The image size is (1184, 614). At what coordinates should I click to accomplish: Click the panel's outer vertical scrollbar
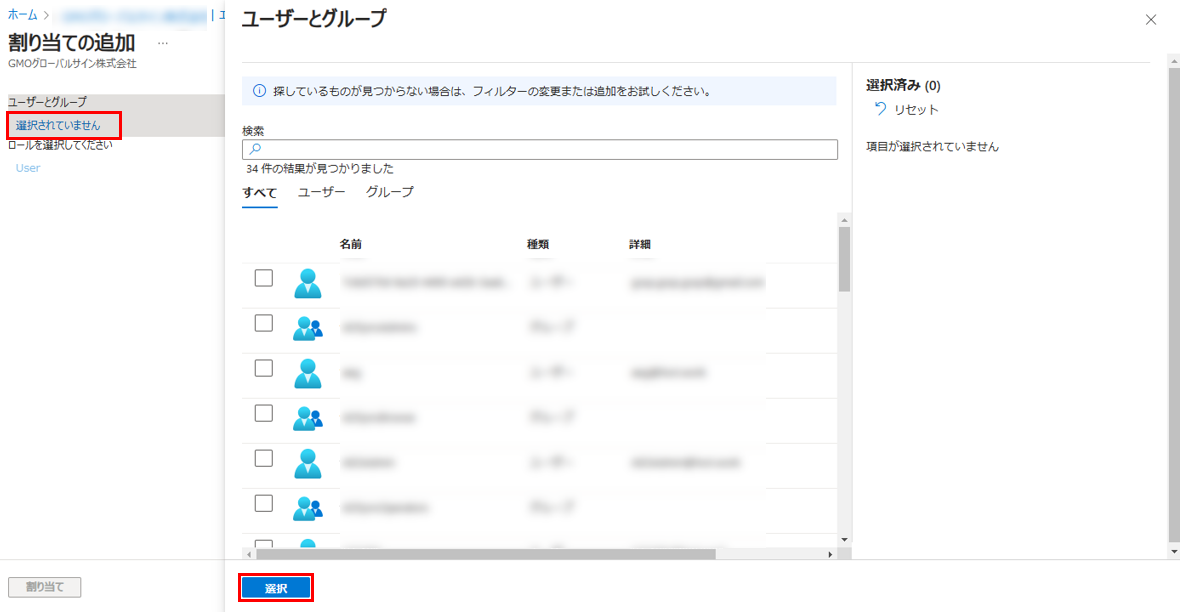[x=1173, y=305]
